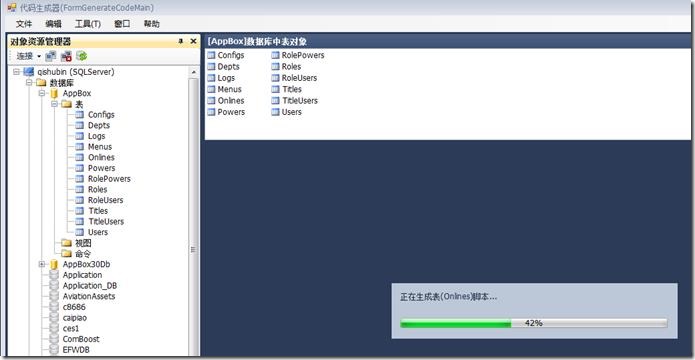Select Roles in the table objects list
Screen dimensions: 695x360
pyautogui.click(x=291, y=67)
